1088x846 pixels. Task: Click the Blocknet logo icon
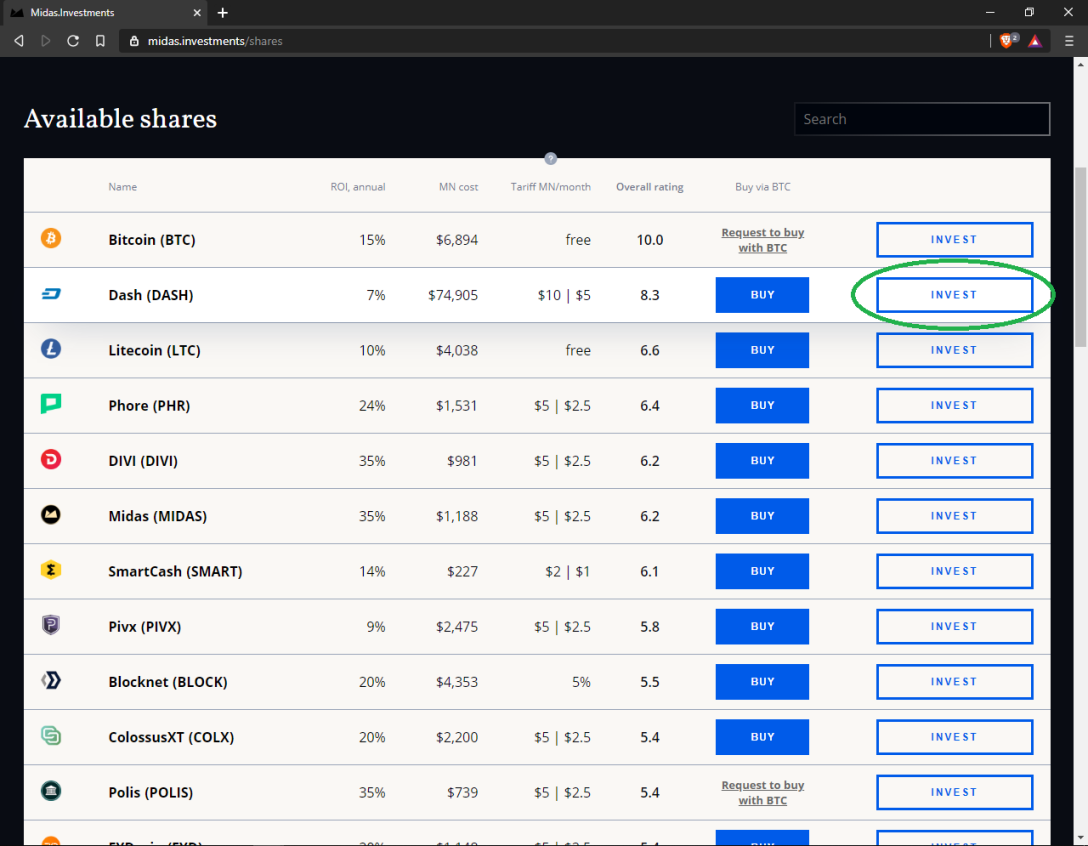(x=51, y=680)
